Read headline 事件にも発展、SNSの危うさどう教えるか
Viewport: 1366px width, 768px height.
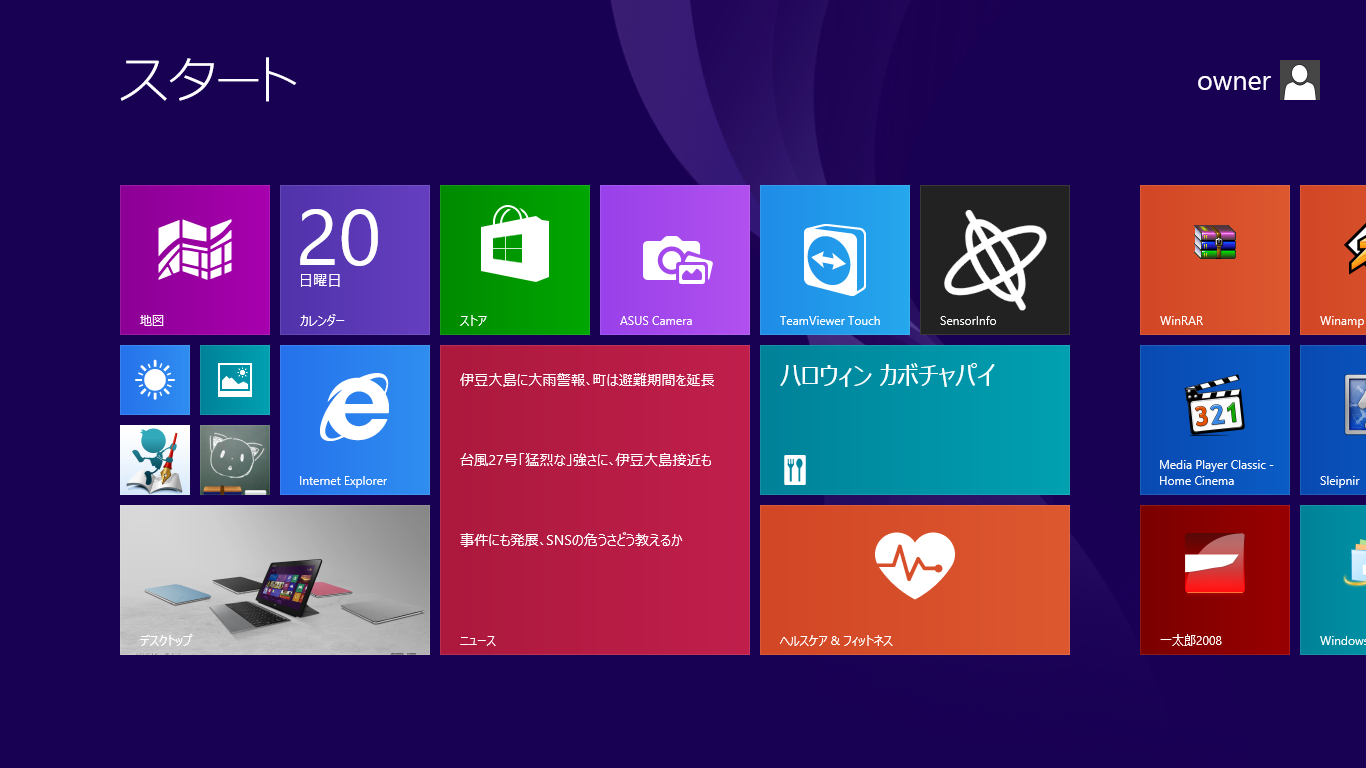coord(571,540)
